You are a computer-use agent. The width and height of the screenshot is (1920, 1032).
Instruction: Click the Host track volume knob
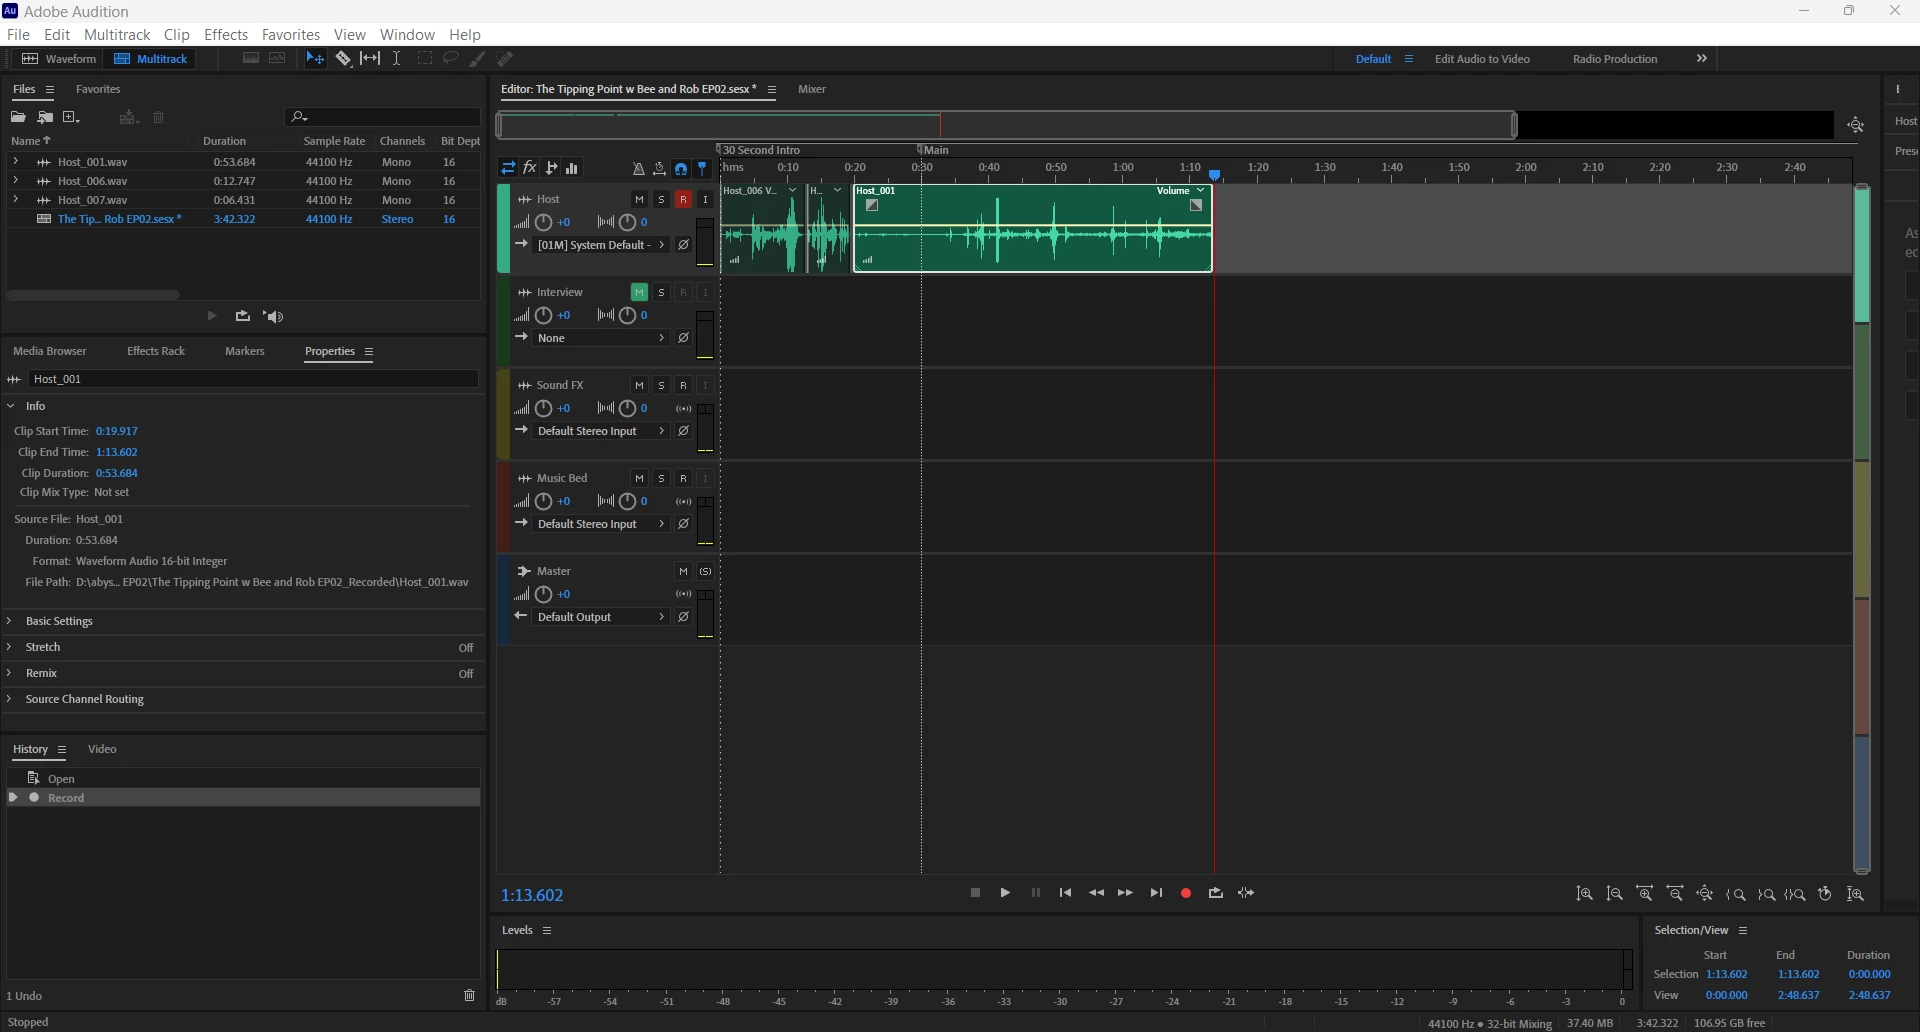tap(543, 222)
